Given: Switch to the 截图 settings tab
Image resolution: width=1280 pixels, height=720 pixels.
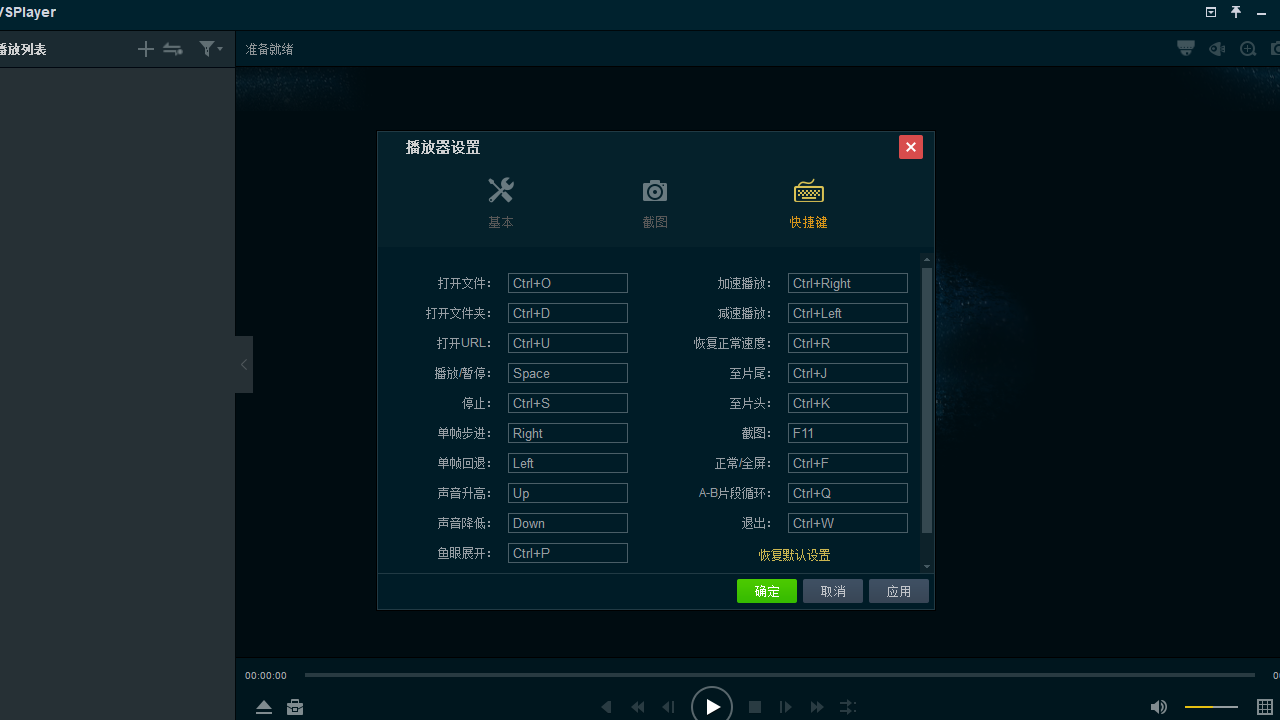Looking at the screenshot, I should pyautogui.click(x=655, y=203).
